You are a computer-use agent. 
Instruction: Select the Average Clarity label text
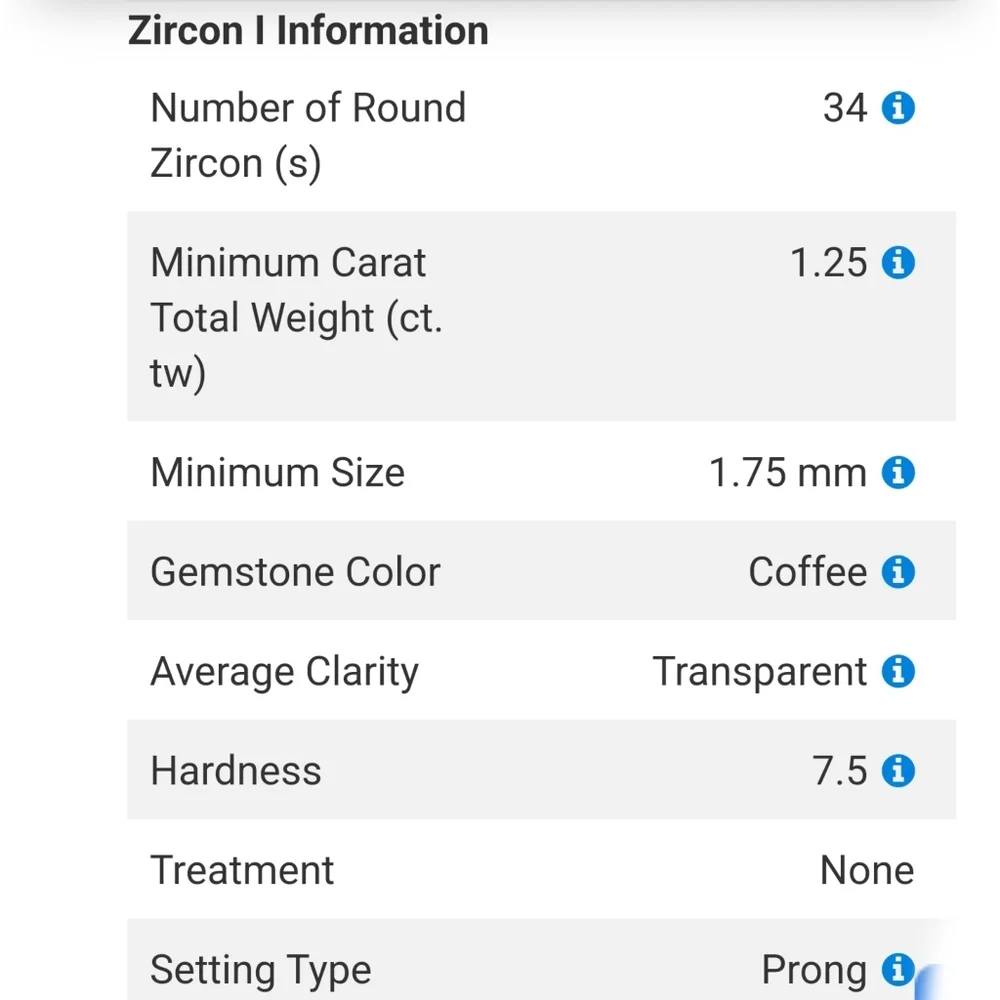(284, 672)
